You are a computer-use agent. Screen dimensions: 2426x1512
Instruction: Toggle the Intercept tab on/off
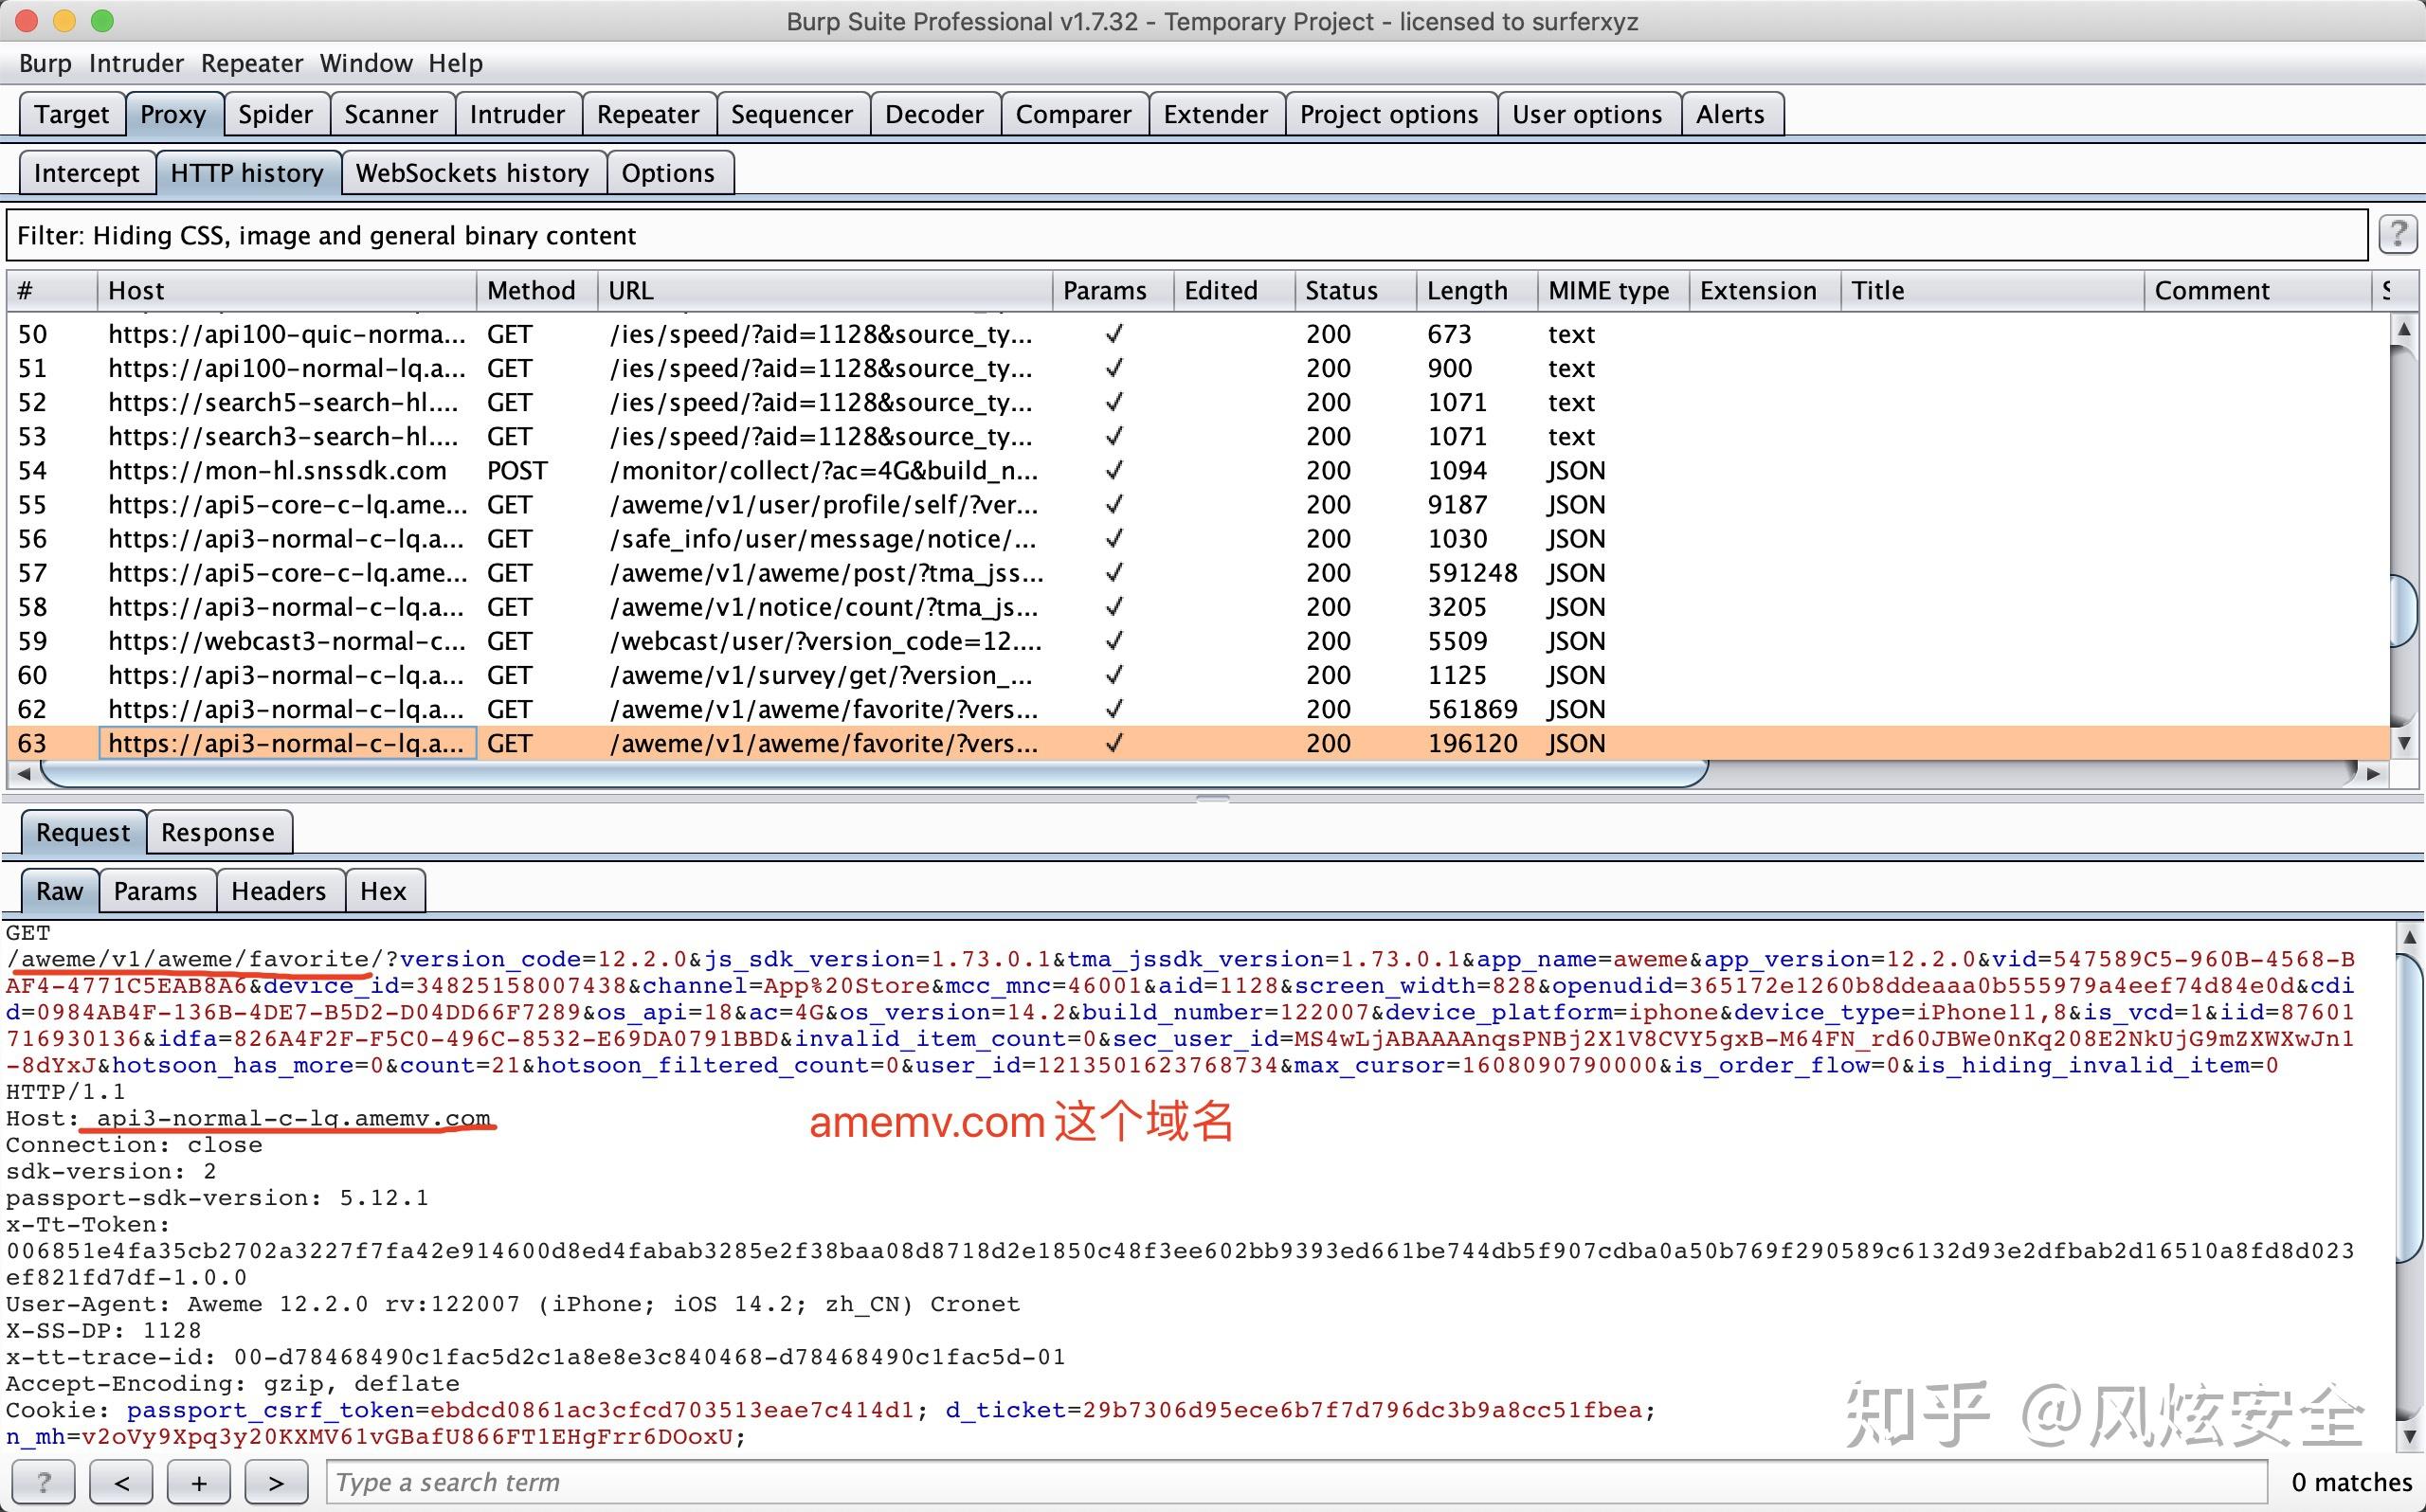tap(85, 172)
